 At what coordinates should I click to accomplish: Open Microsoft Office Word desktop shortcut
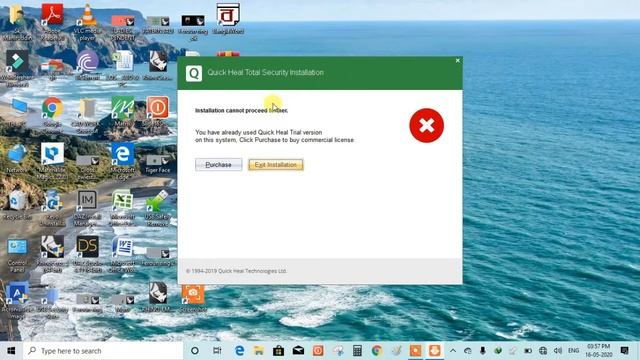click(122, 254)
